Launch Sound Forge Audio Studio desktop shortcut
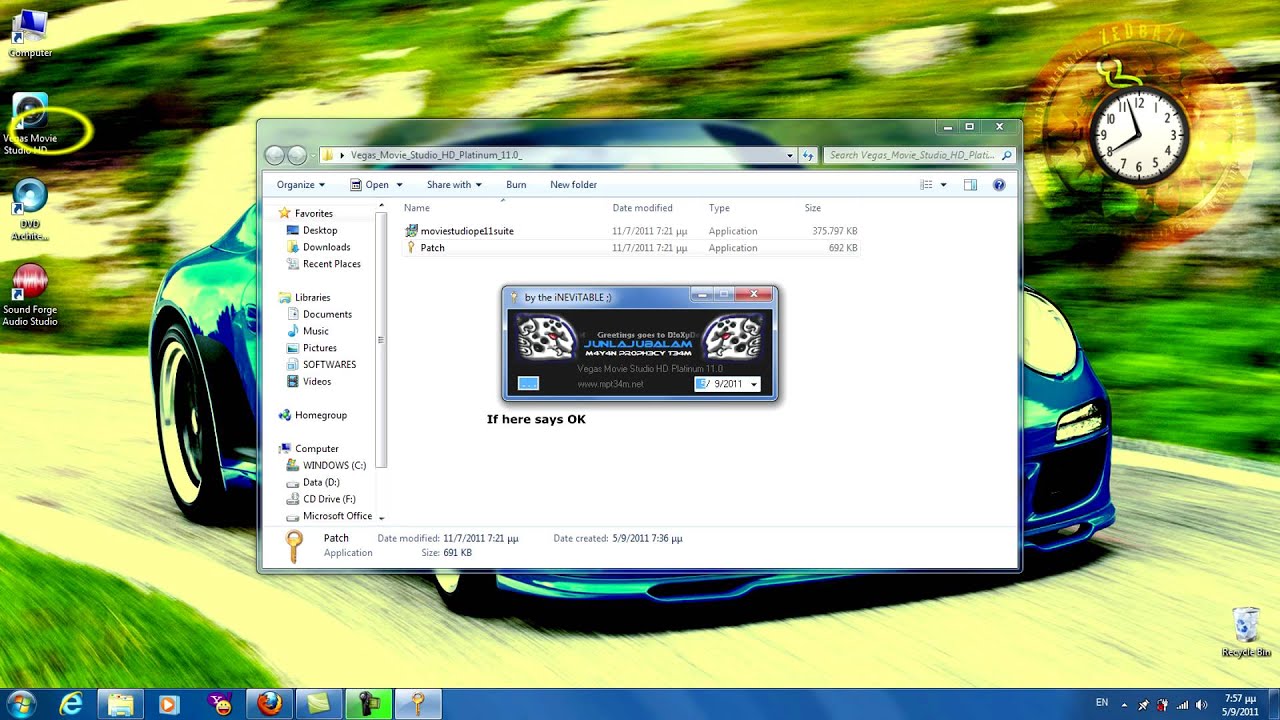The height and width of the screenshot is (720, 1280). [x=30, y=296]
